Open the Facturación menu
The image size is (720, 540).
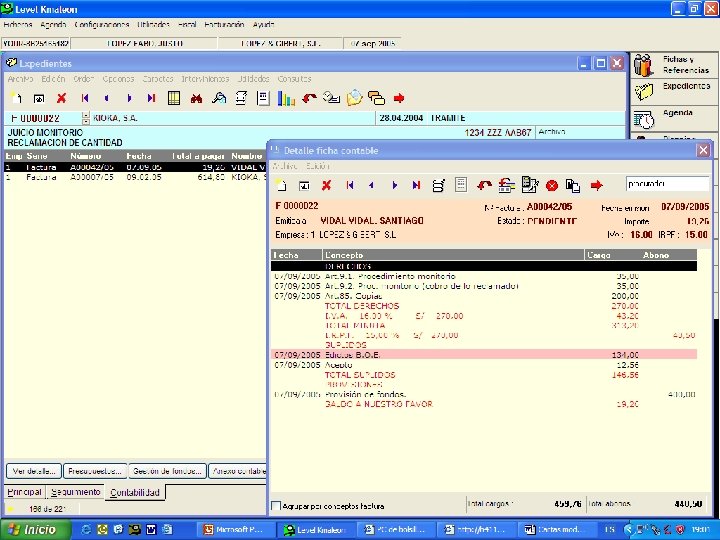[x=224, y=24]
